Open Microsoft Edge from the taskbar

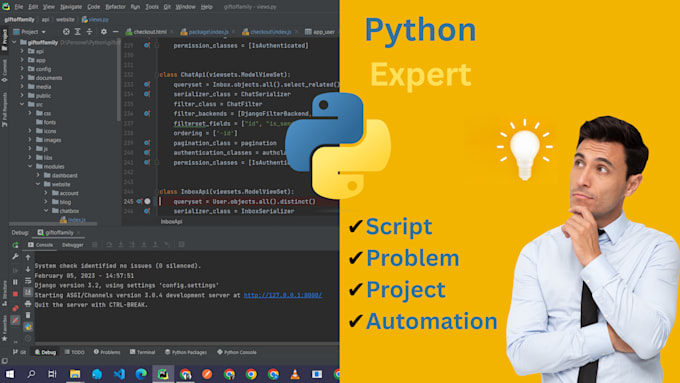[141, 374]
